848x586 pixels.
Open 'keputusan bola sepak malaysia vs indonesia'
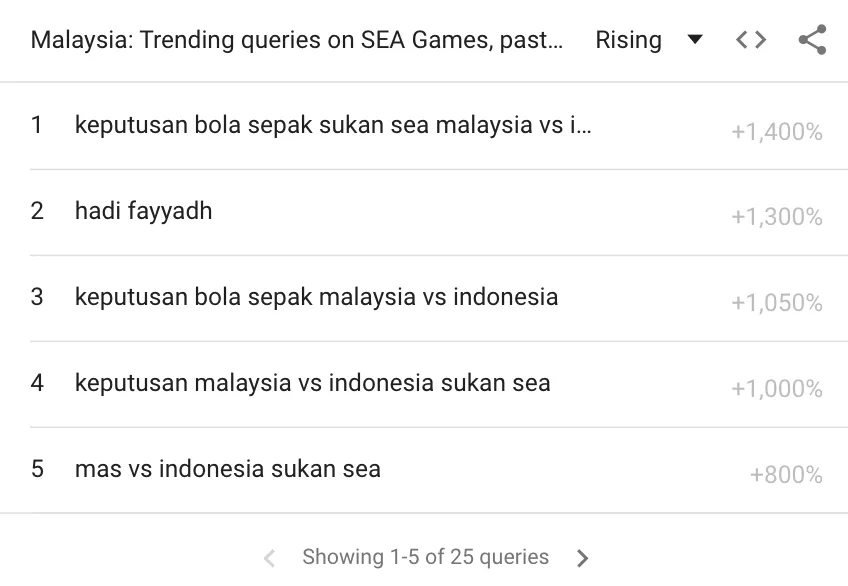pos(315,297)
